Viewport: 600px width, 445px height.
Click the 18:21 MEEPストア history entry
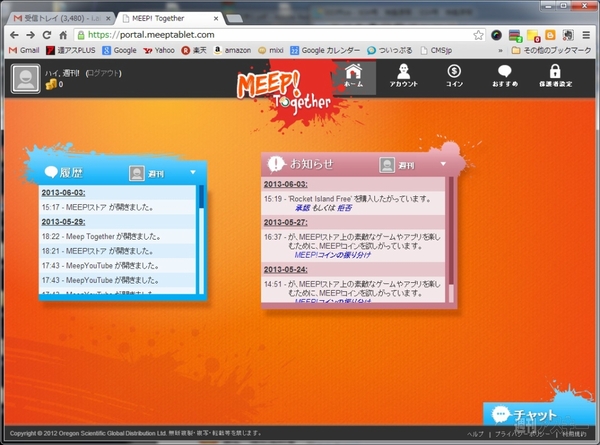click(x=117, y=251)
